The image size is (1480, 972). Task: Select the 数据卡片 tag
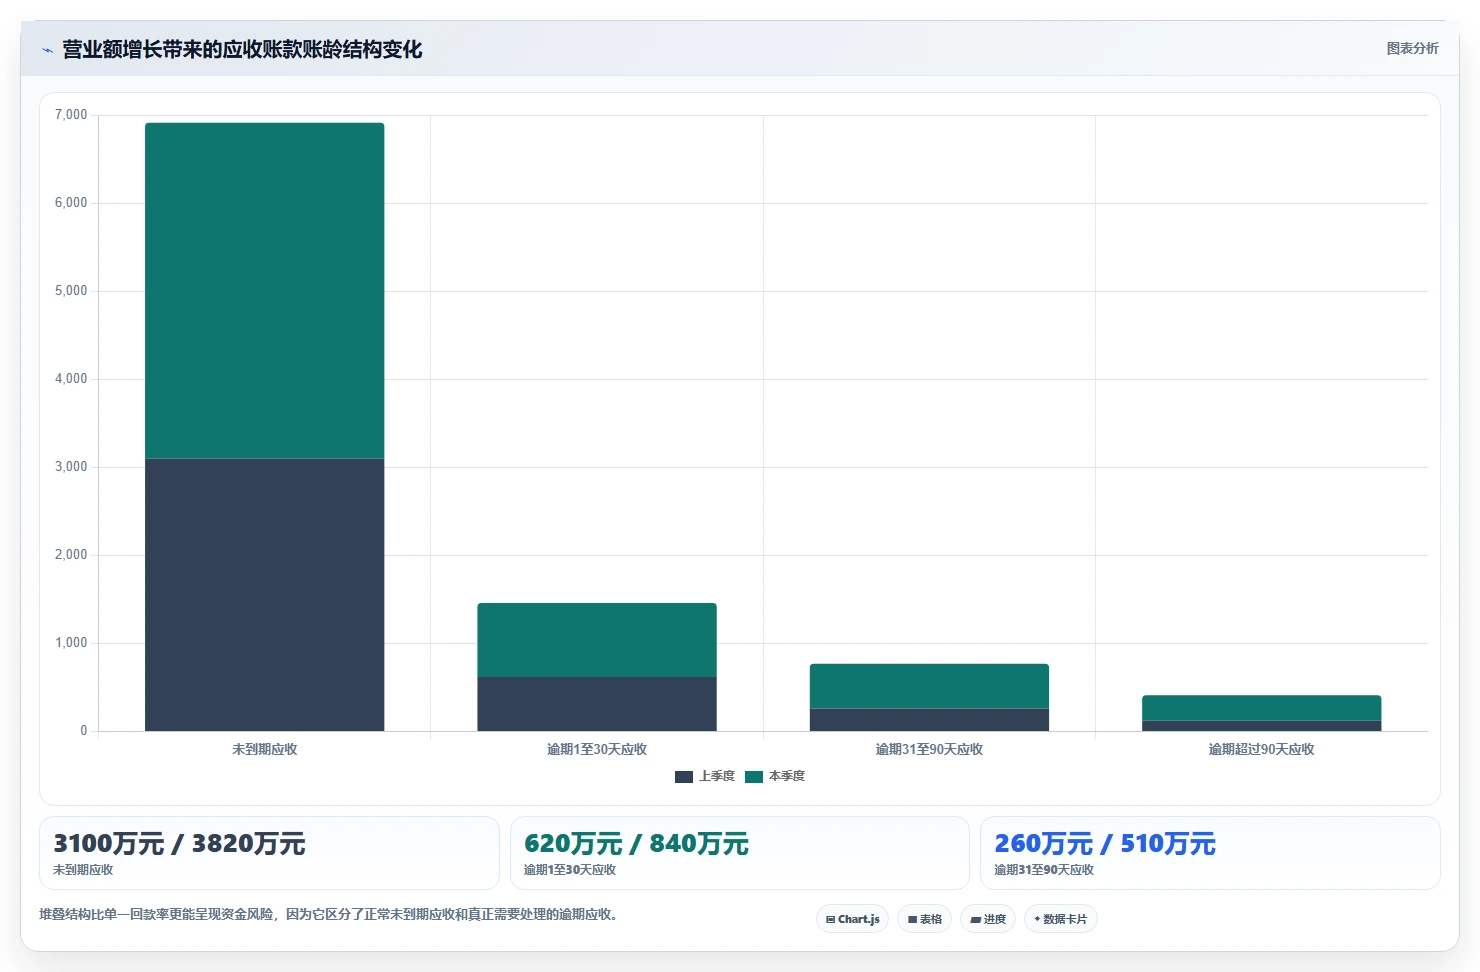point(1060,919)
